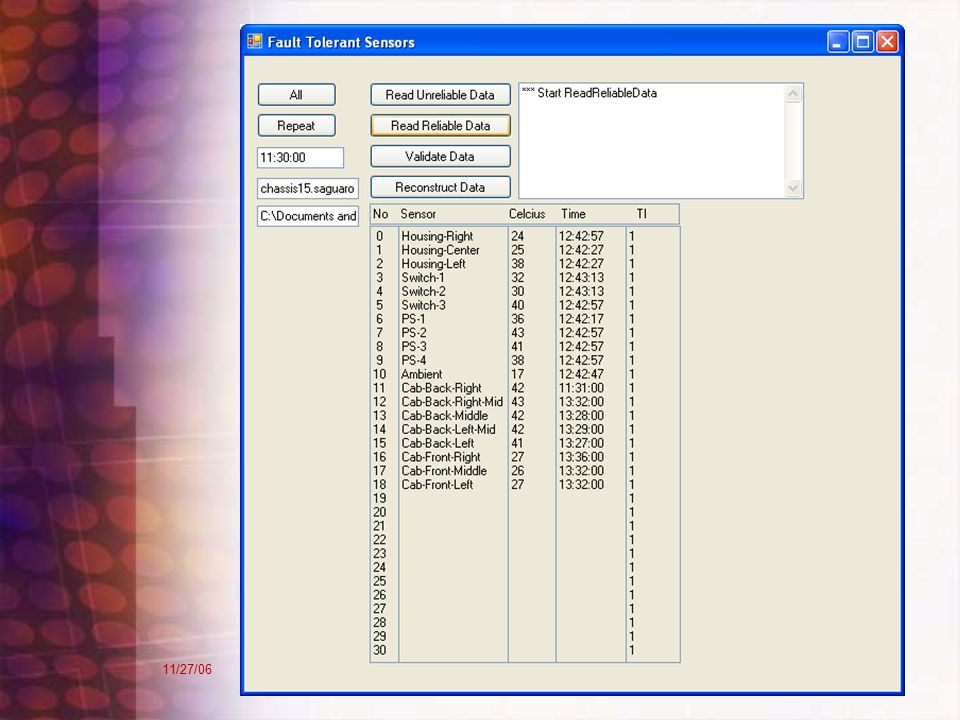This screenshot has width=960, height=720.
Task: Click the 13:28:00 time value
Action: tap(581, 416)
